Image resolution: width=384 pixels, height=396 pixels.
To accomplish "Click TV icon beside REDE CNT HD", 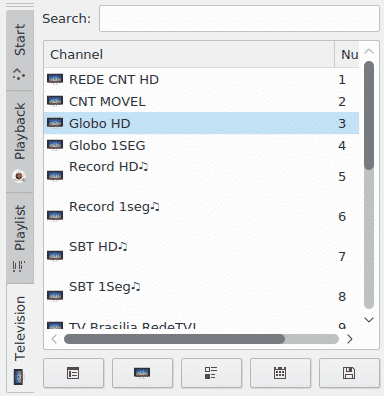I will (55, 79).
